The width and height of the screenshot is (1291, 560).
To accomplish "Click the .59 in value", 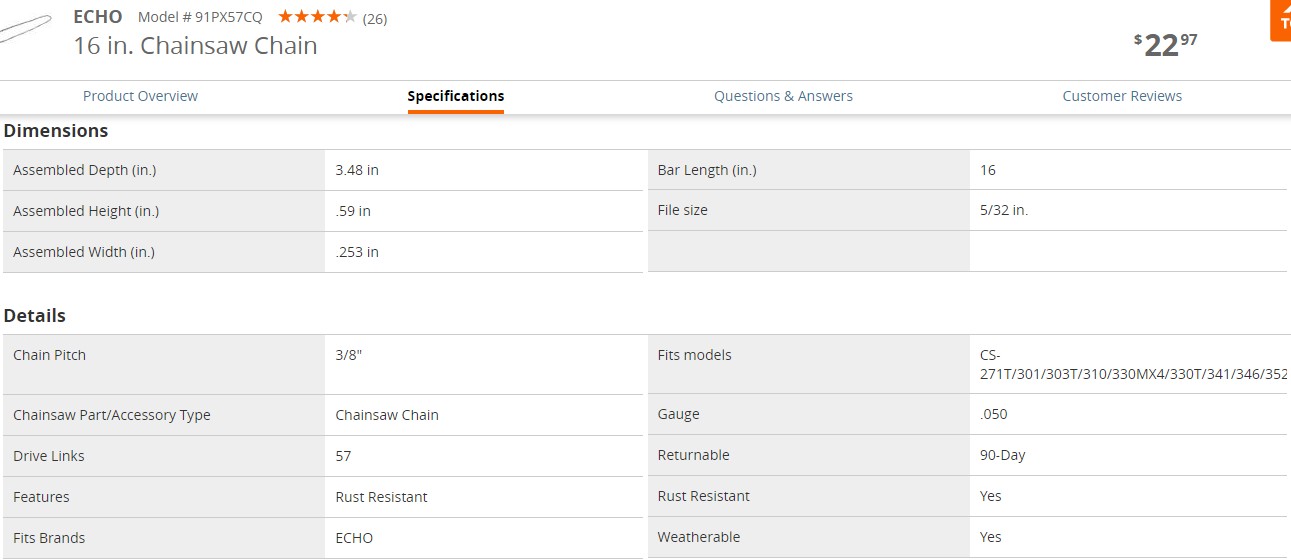I will 353,211.
